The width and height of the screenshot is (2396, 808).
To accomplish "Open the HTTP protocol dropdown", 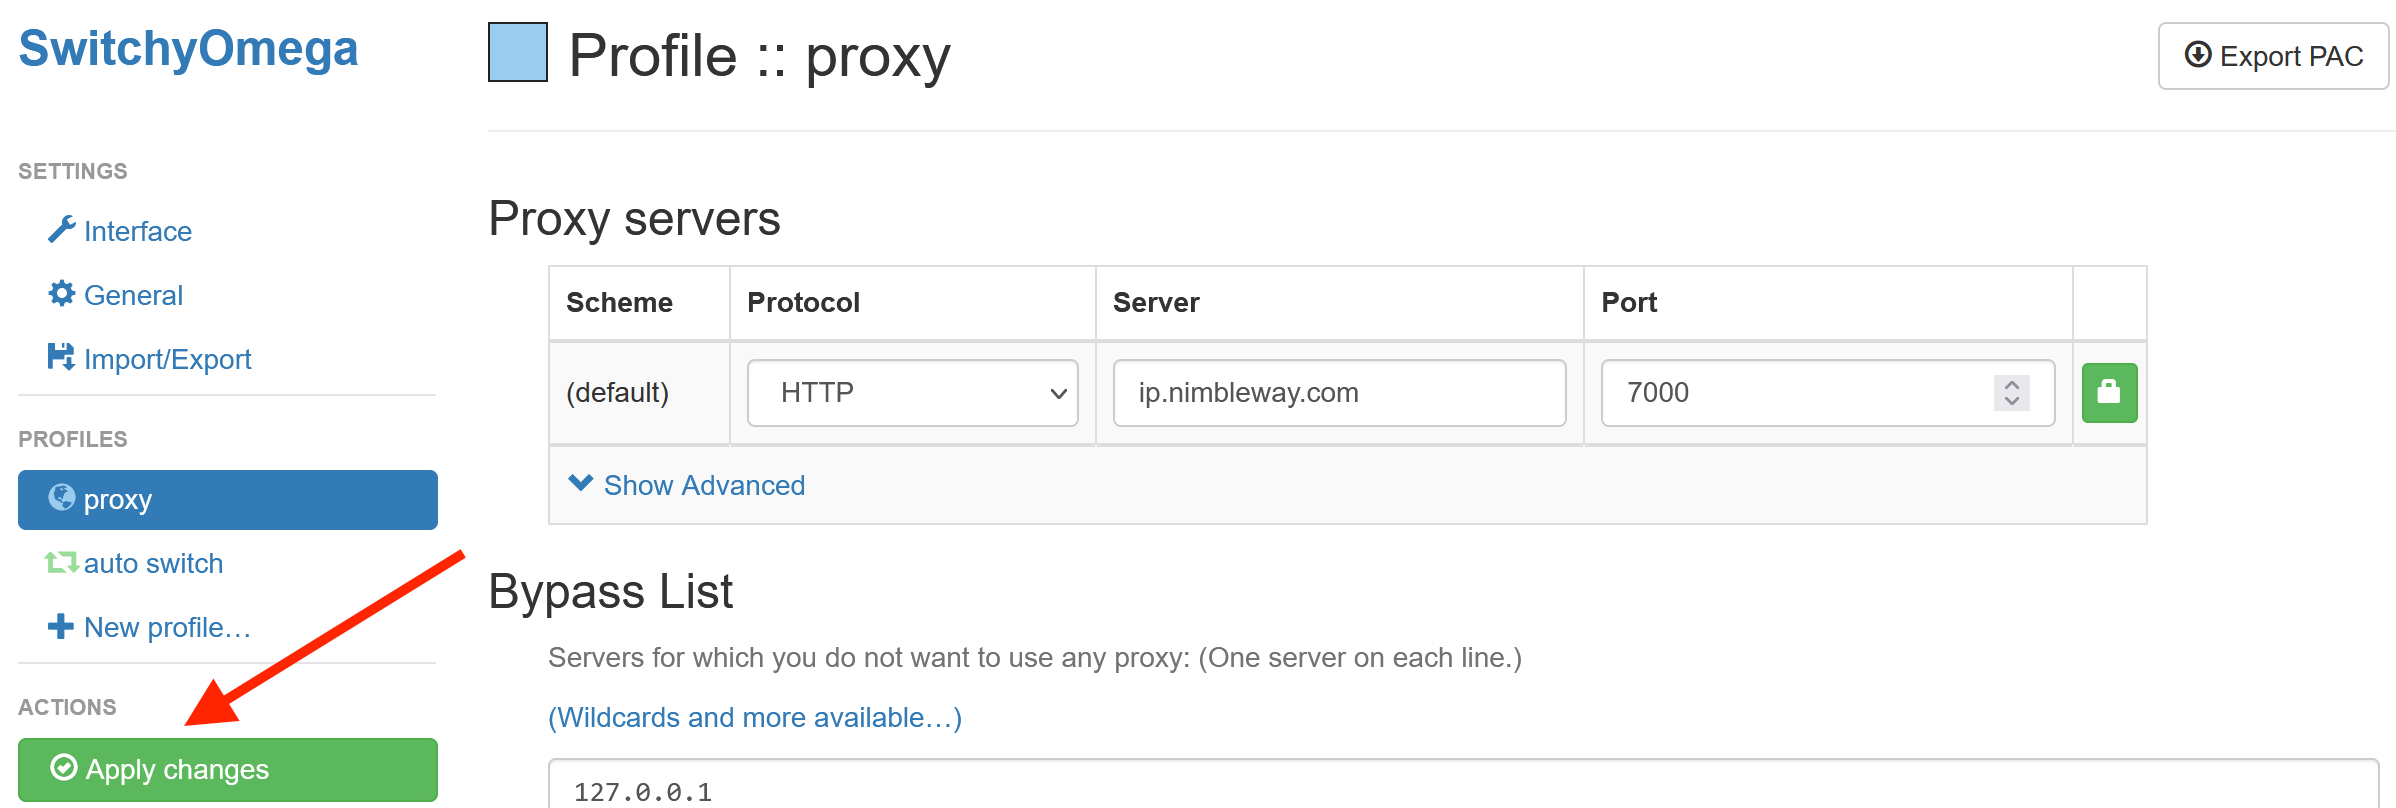I will coord(912,393).
